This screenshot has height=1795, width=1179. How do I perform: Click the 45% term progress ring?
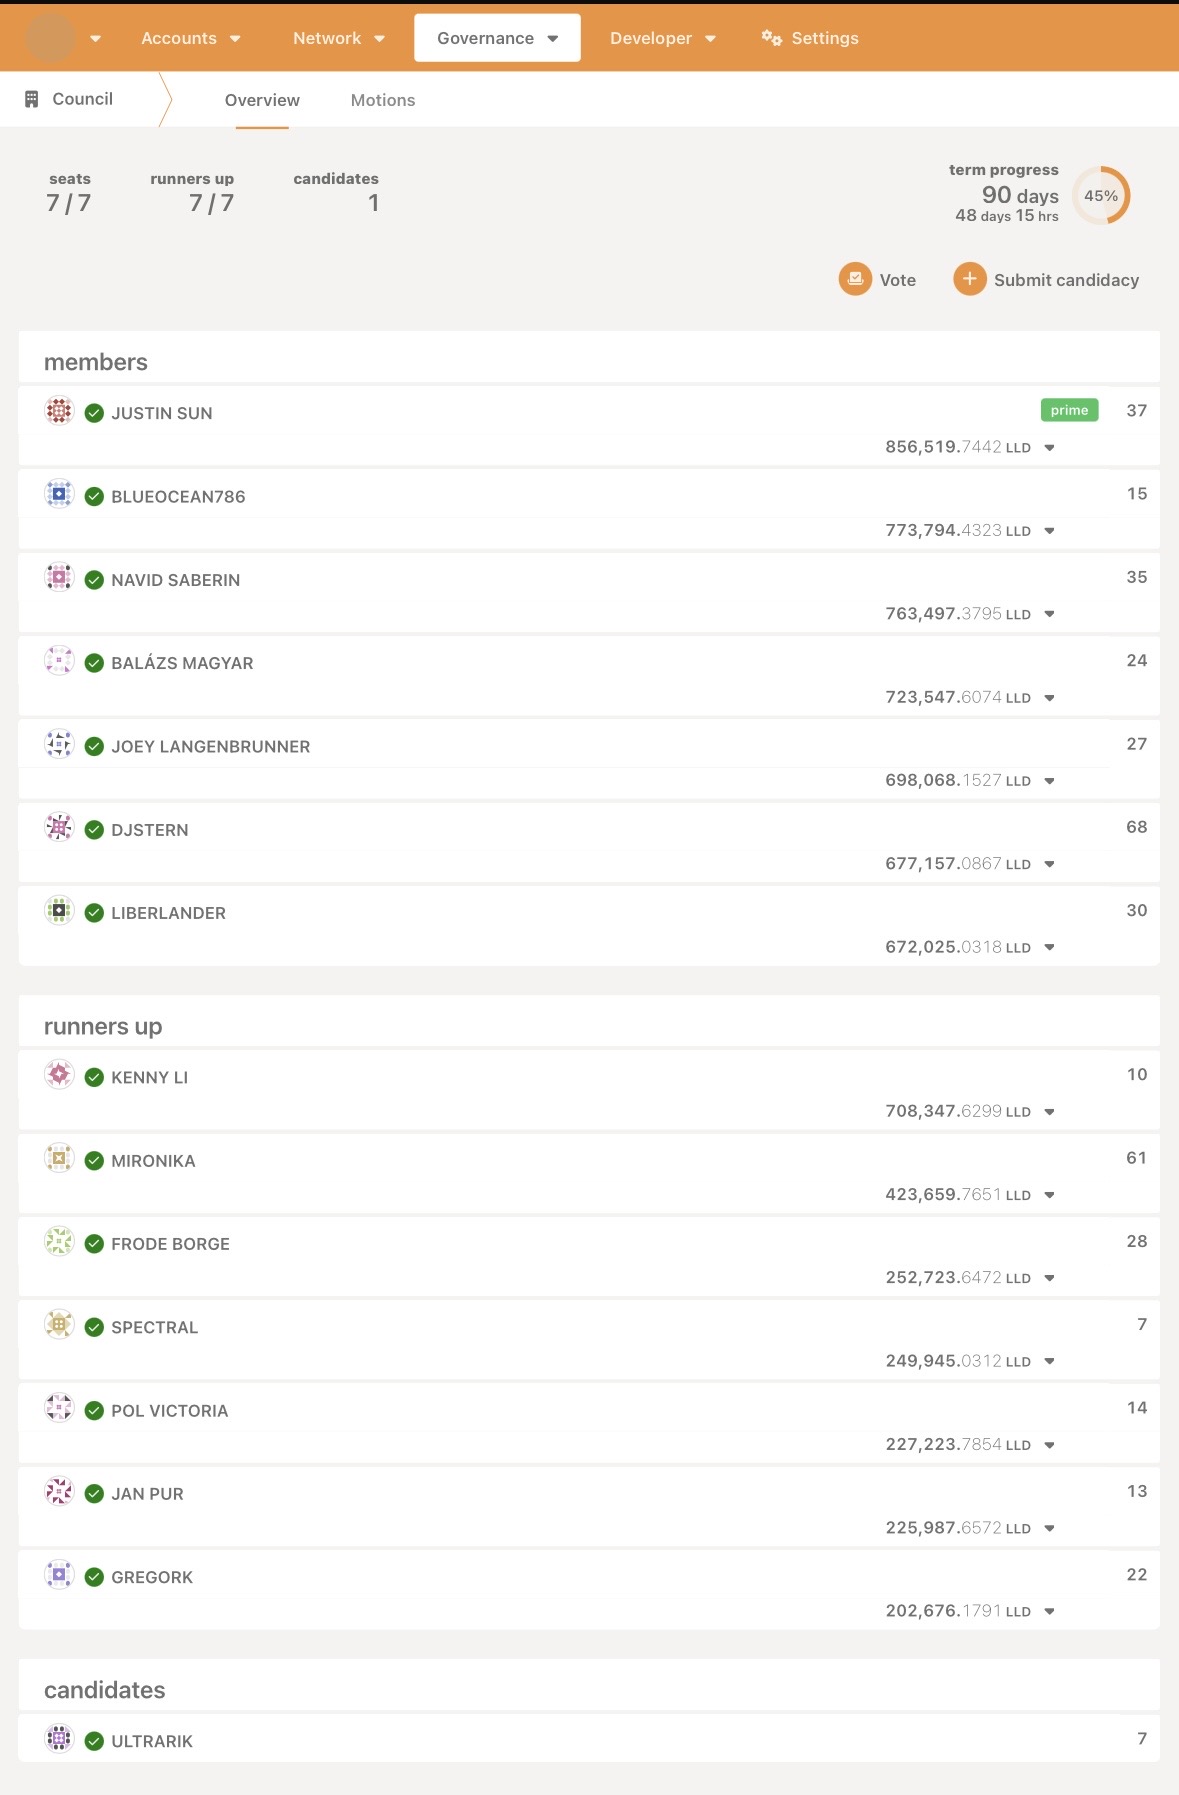(x=1101, y=196)
